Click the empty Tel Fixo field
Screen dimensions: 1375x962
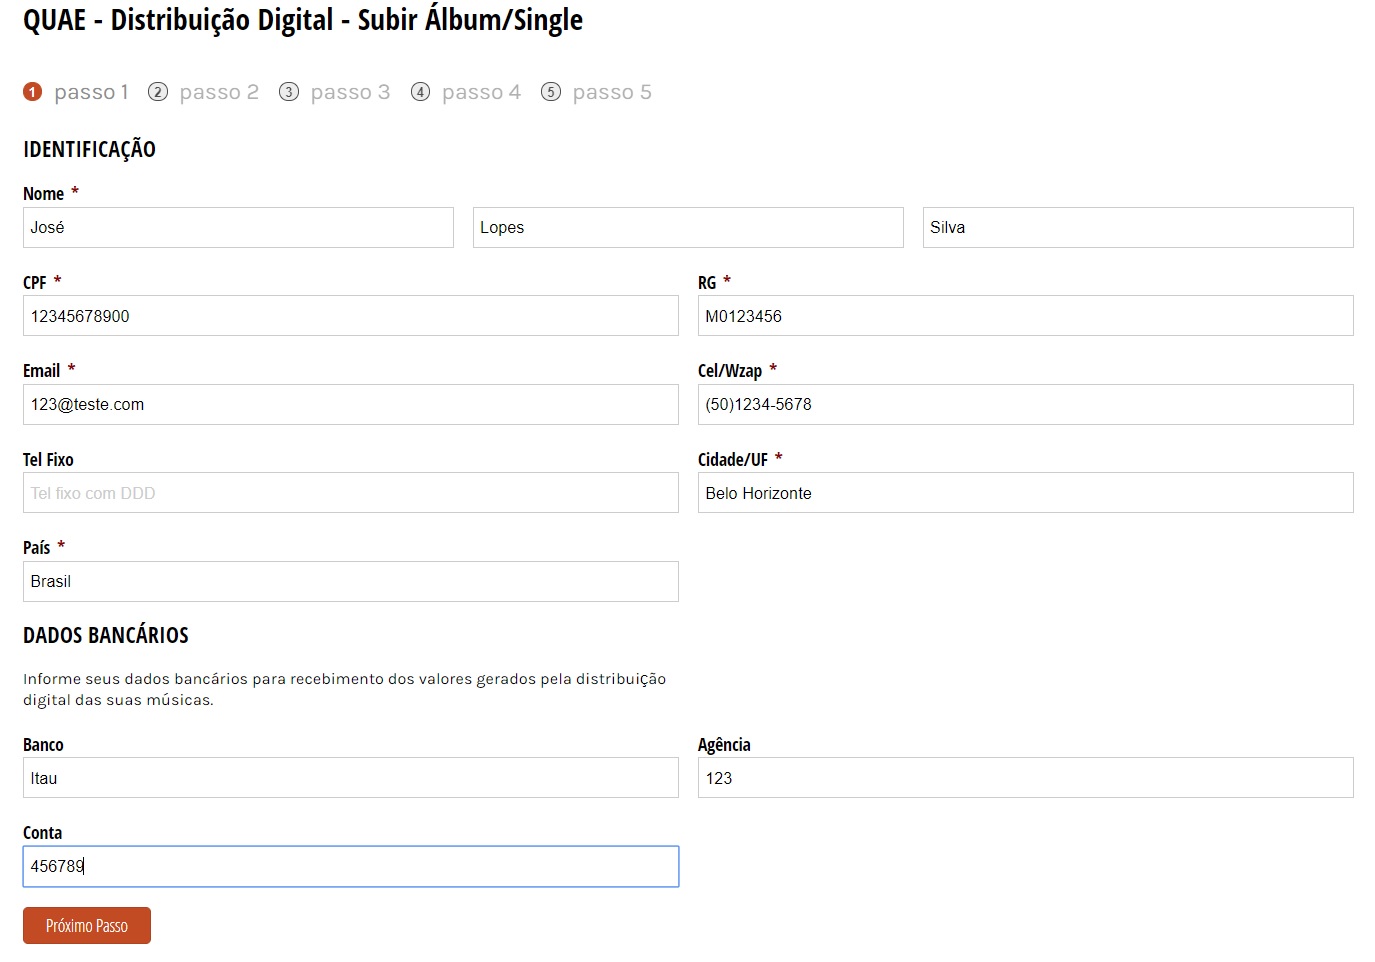[350, 493]
